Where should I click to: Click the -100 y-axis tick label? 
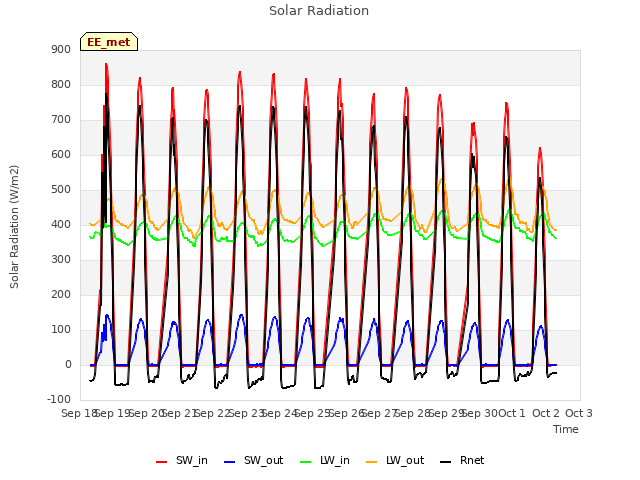coord(59,399)
